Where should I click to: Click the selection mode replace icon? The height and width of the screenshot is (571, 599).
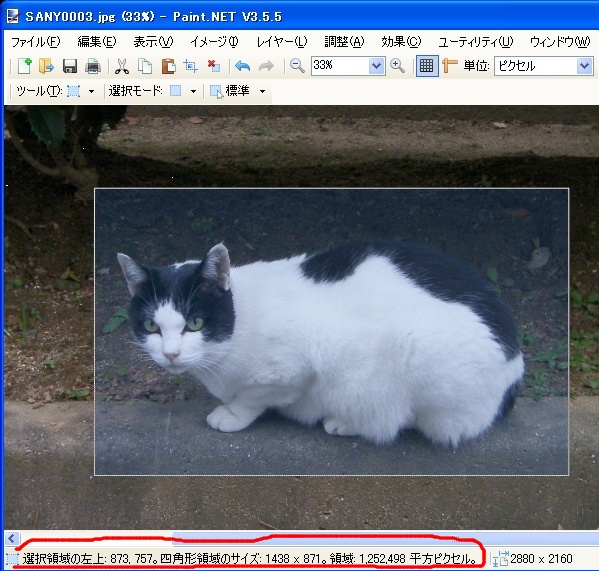click(175, 91)
